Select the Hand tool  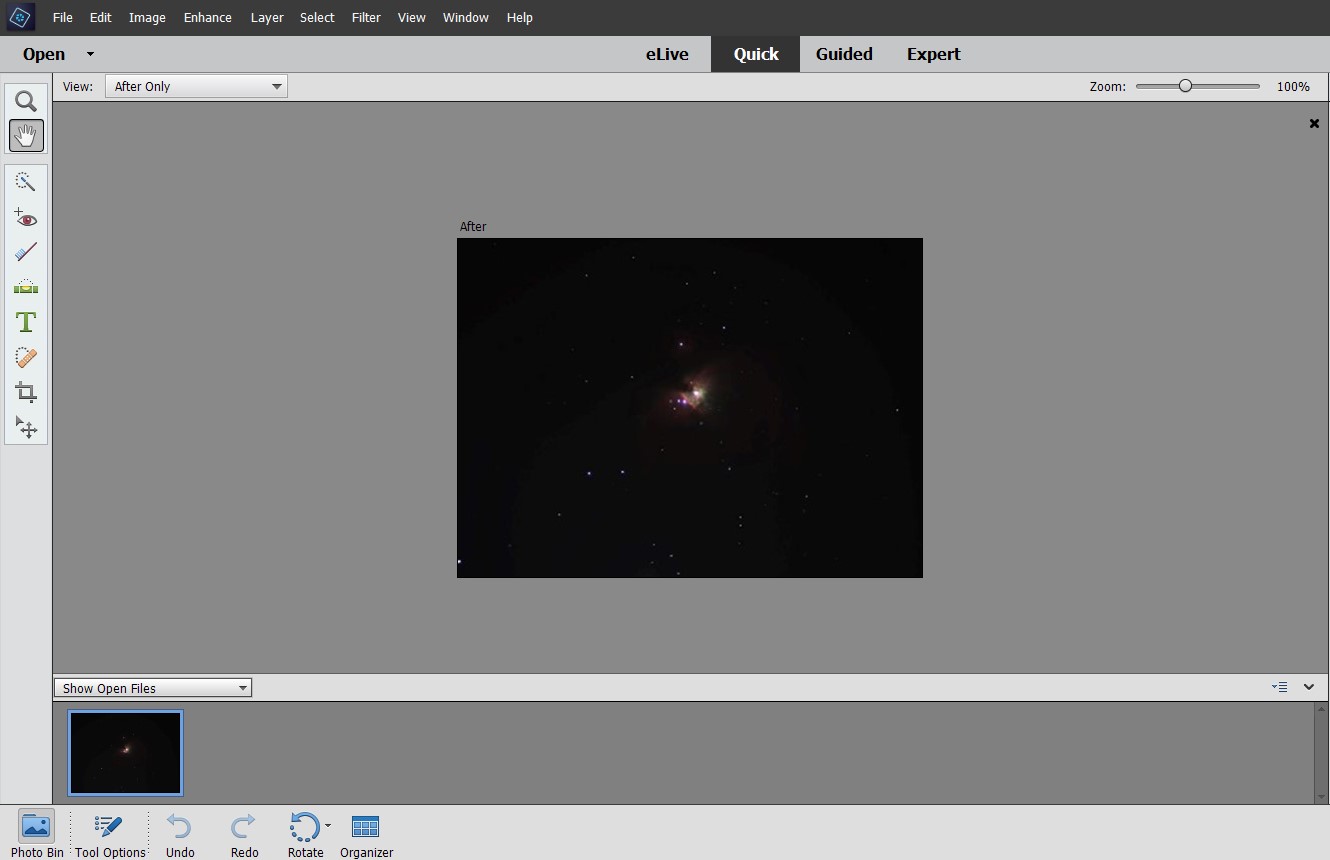(26, 136)
